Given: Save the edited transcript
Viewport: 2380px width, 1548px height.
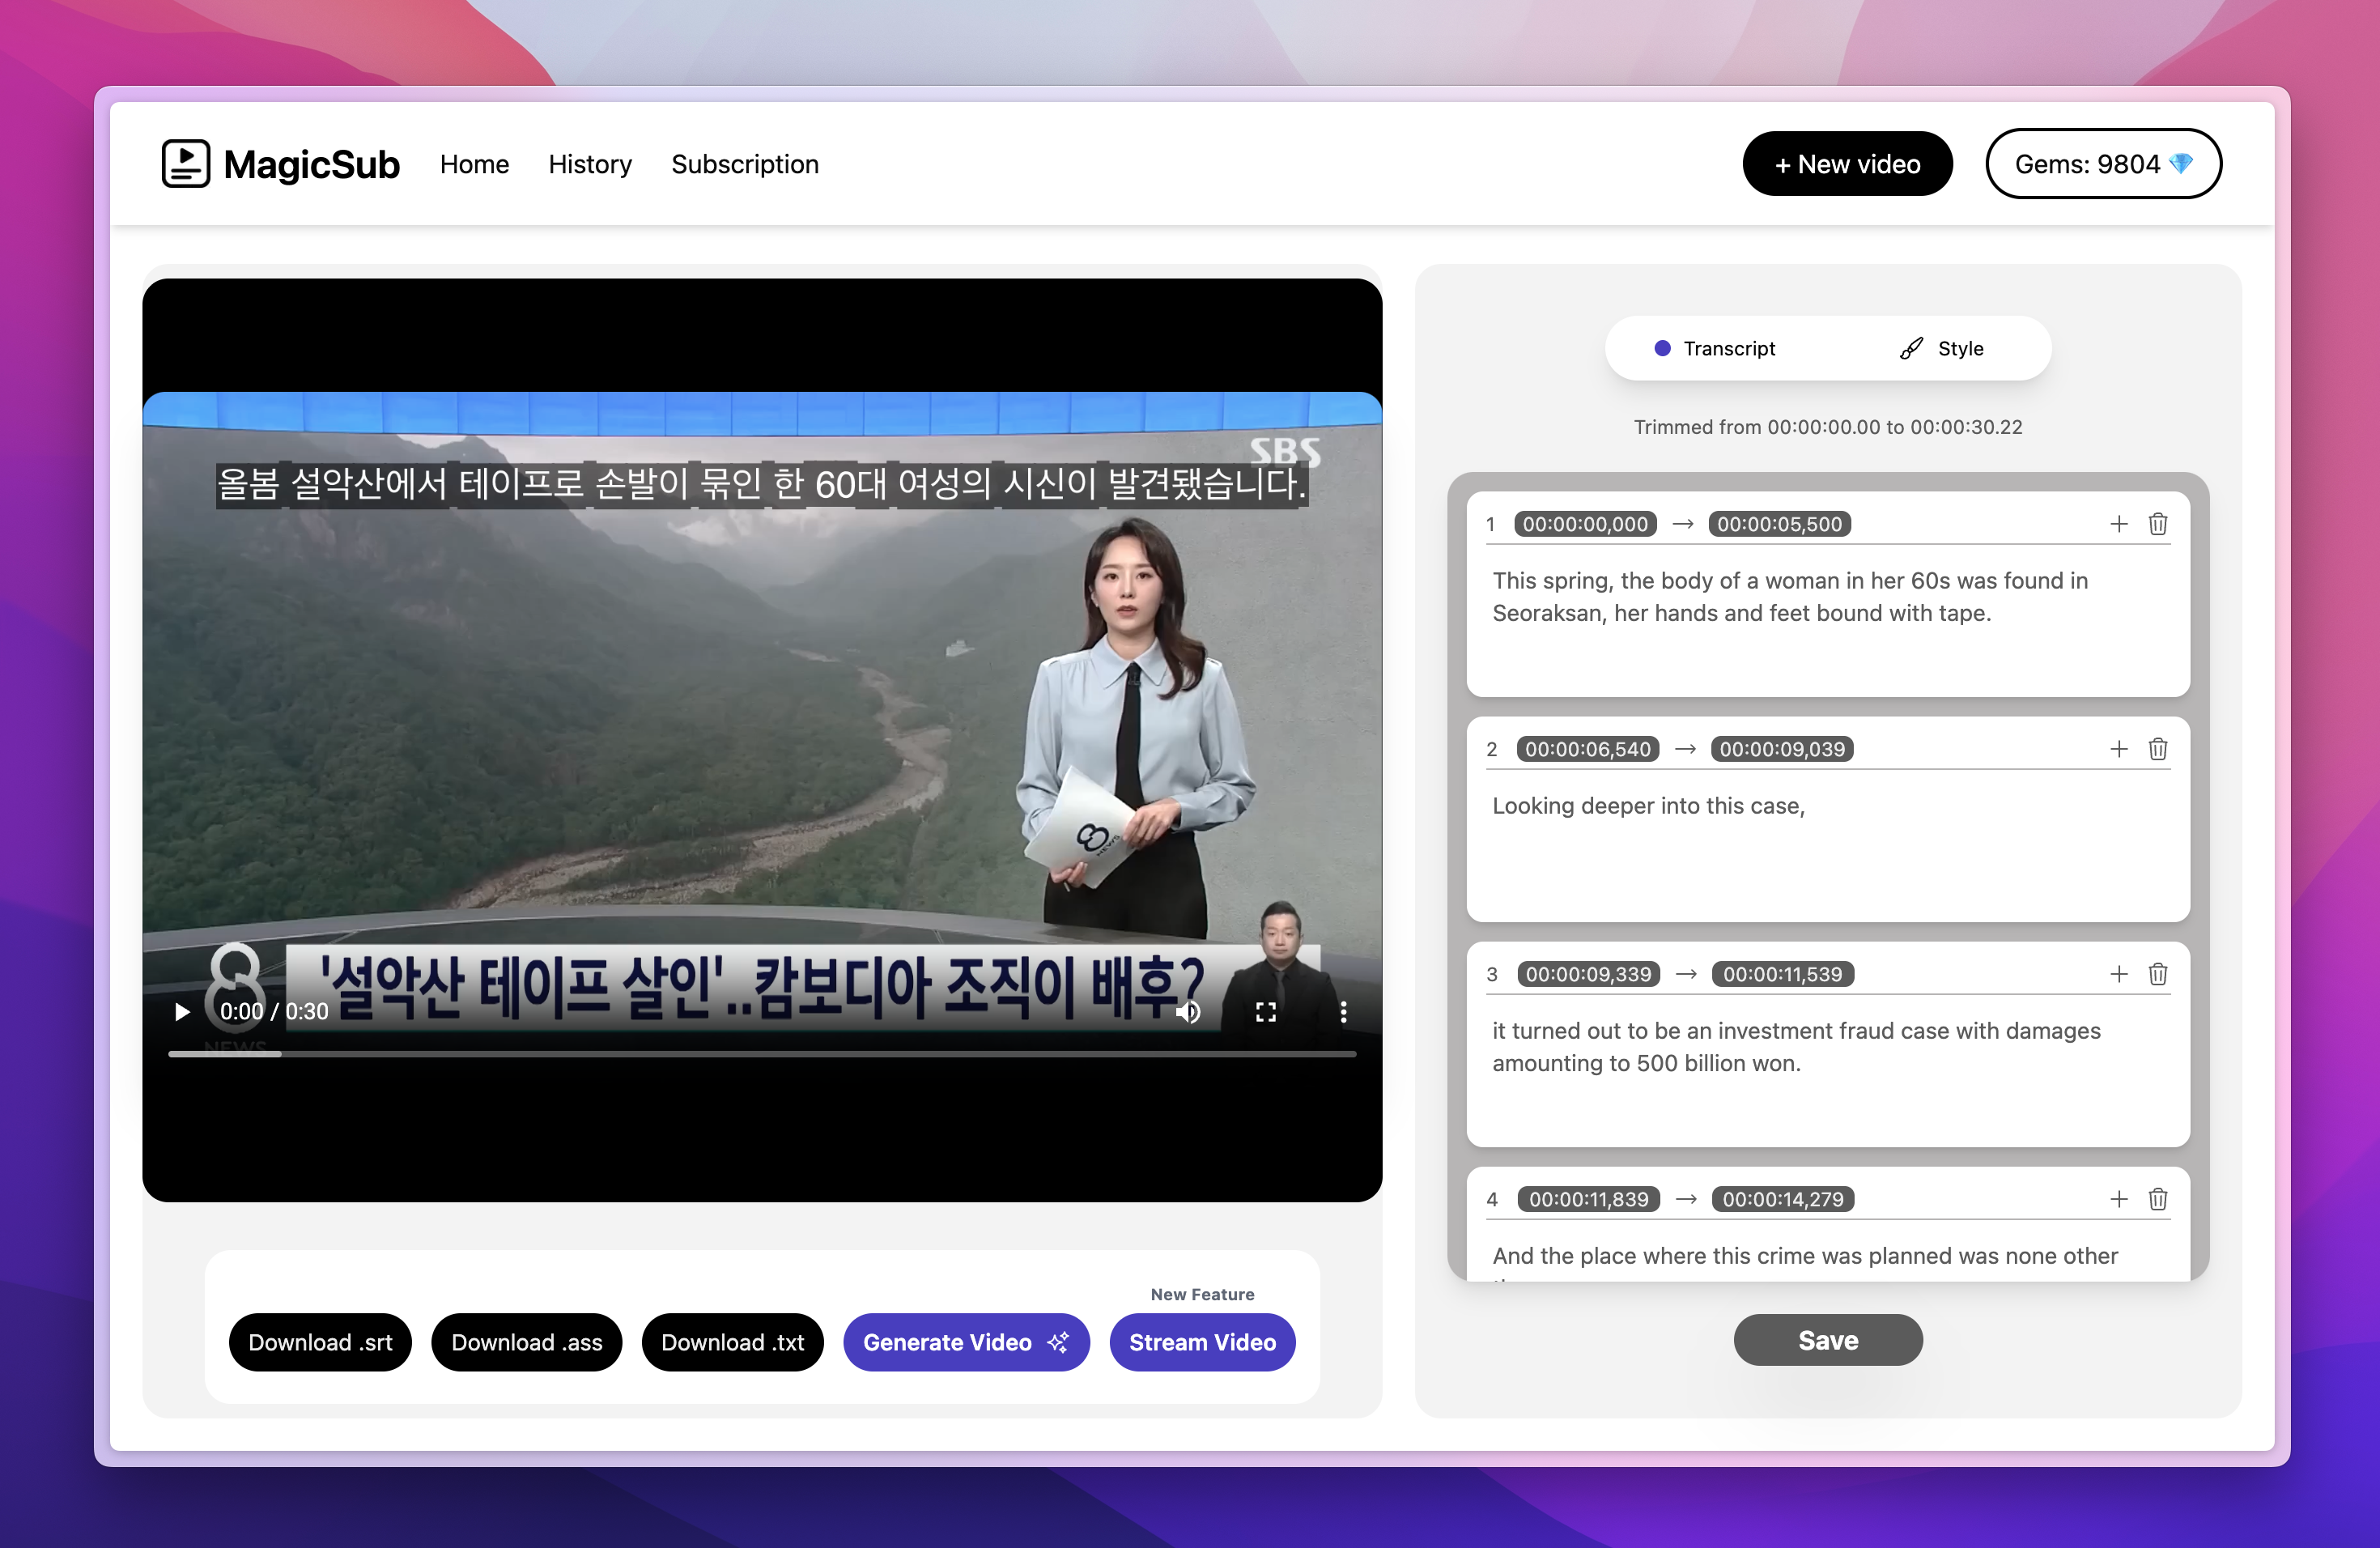Looking at the screenshot, I should click(x=1827, y=1340).
